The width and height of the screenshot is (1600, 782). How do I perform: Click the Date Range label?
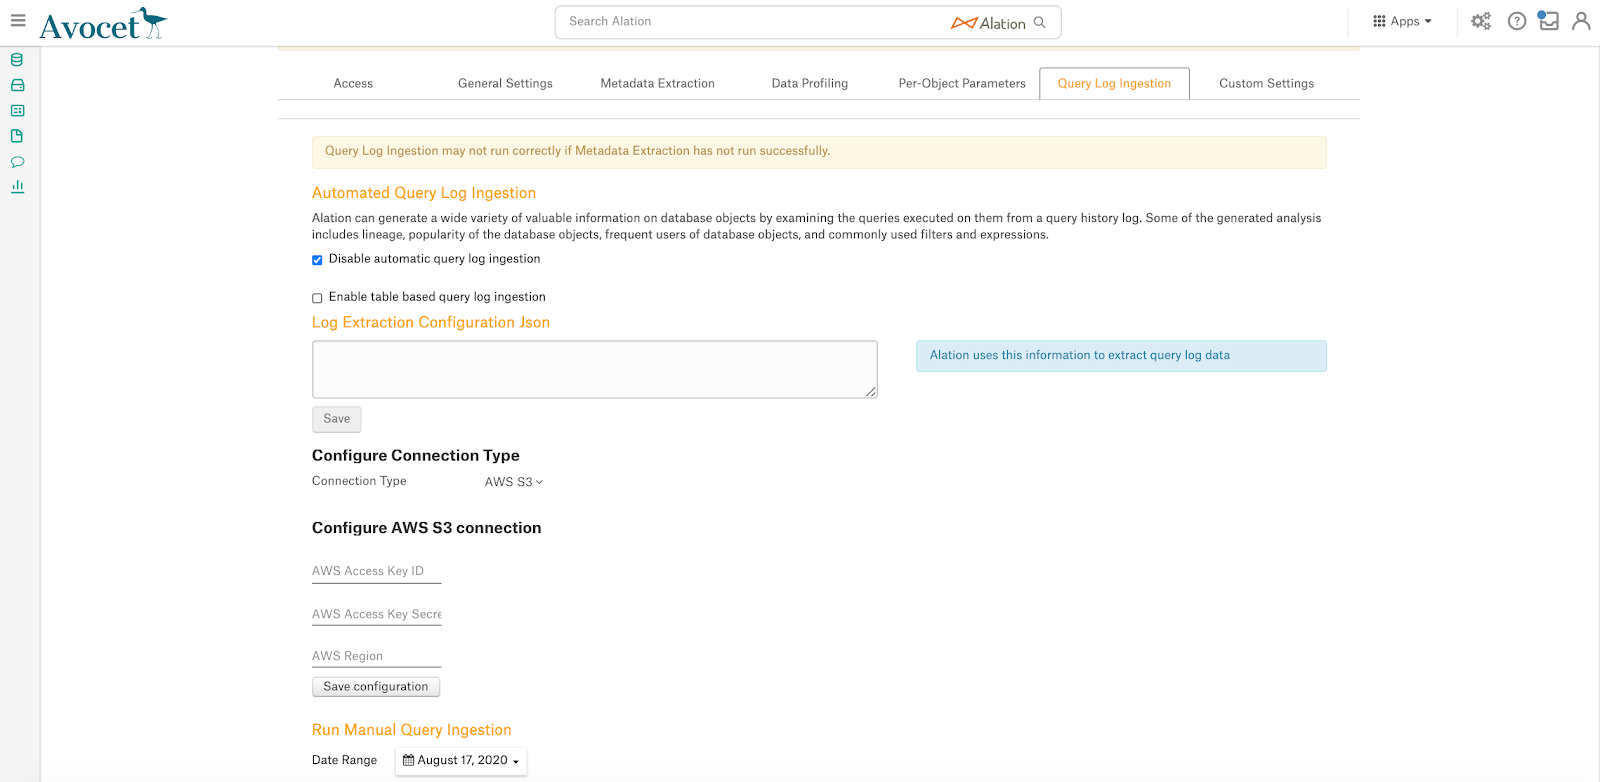pos(345,760)
